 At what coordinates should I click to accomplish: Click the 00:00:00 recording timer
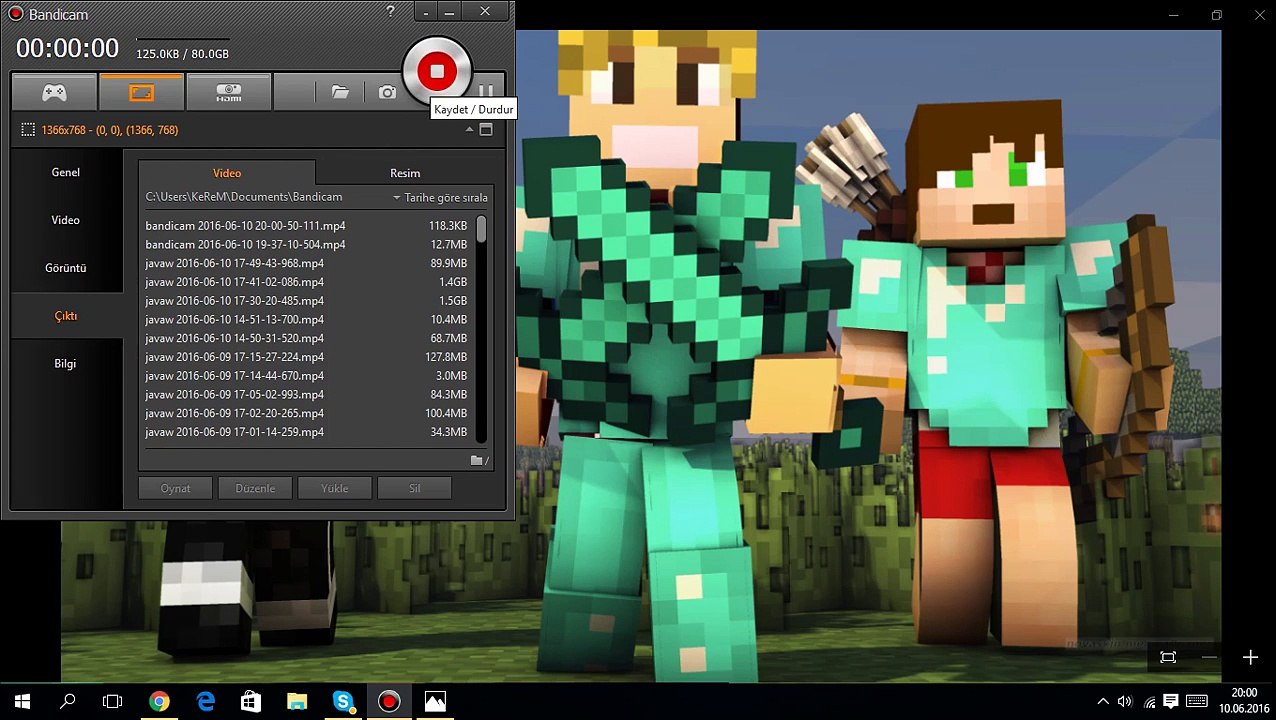click(67, 48)
